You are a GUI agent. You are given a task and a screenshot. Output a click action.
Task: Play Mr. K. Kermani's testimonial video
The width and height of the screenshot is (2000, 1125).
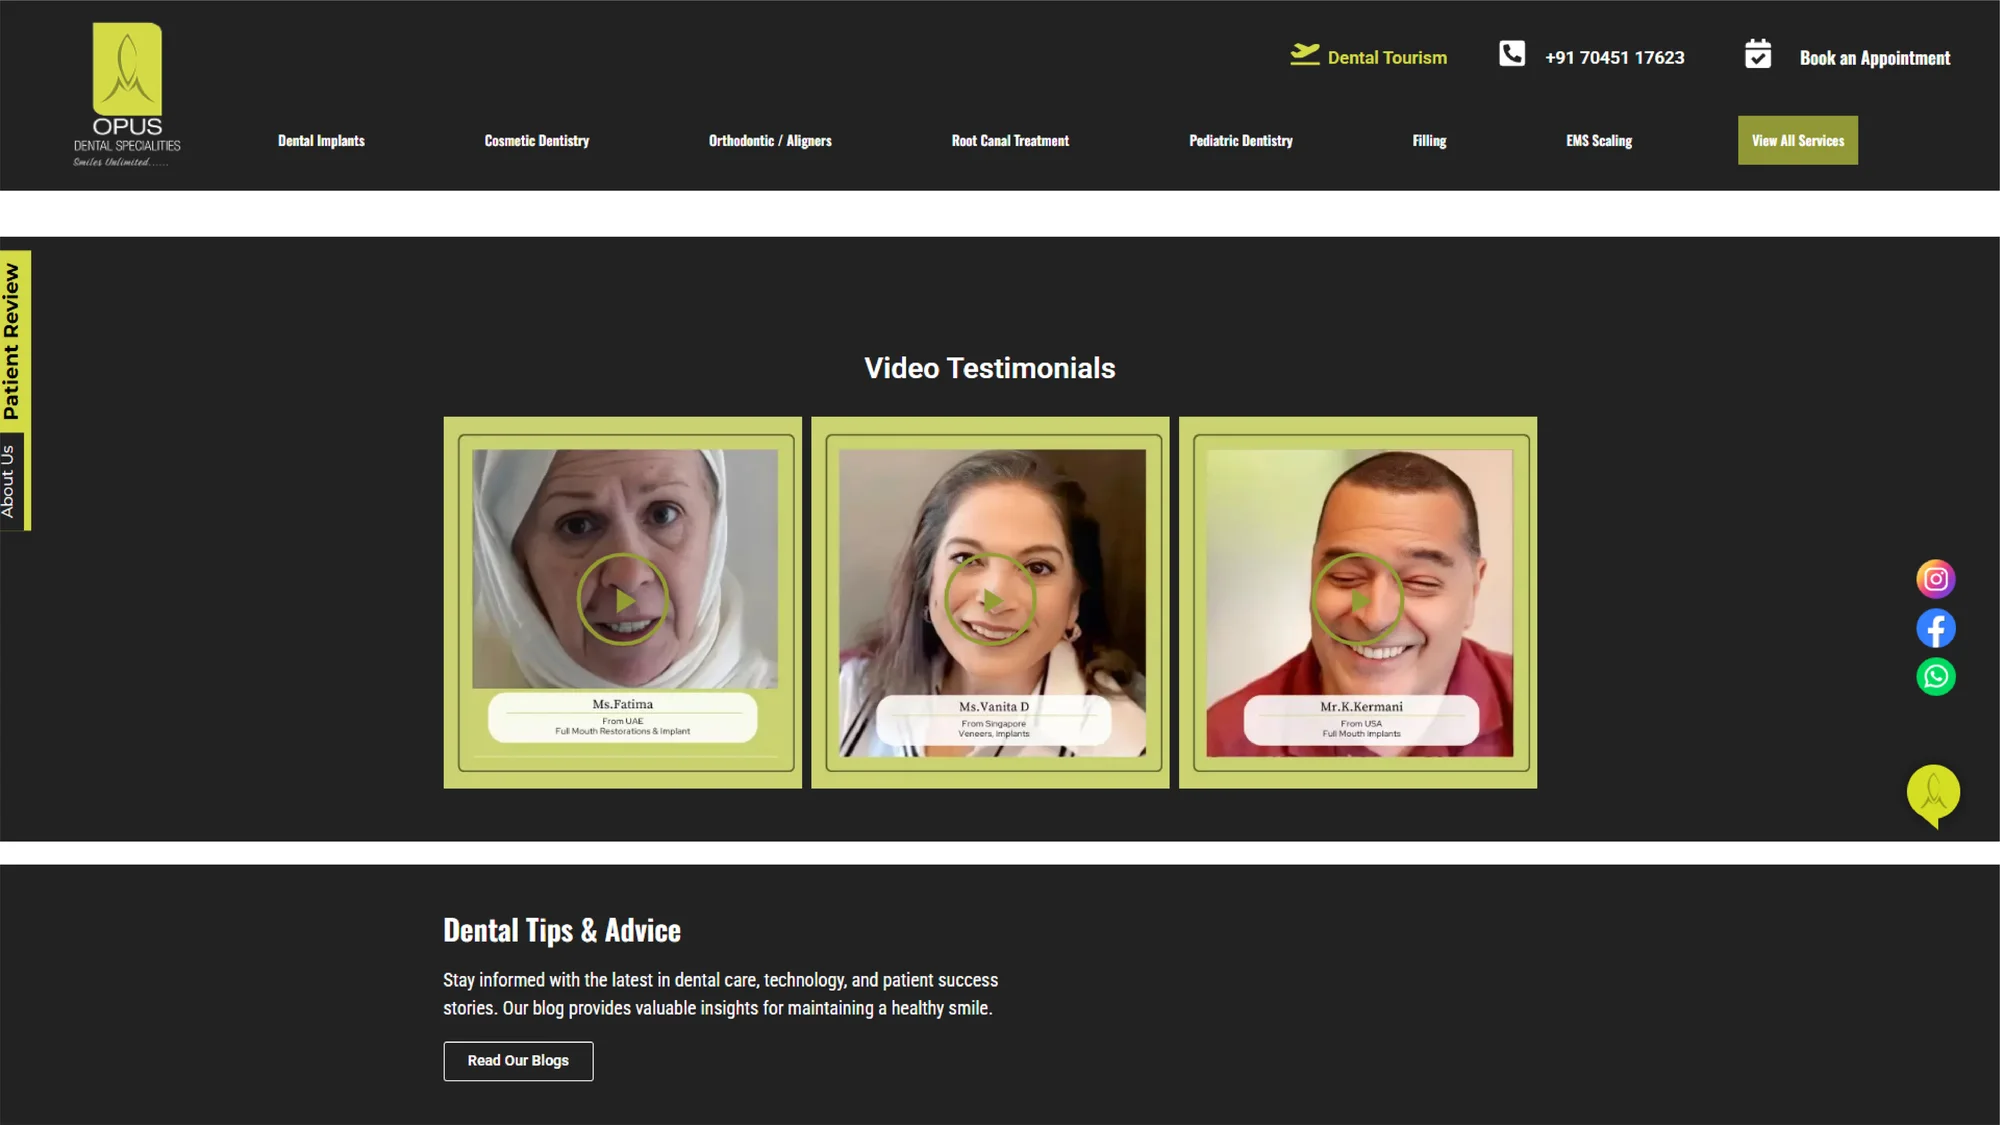(1357, 600)
